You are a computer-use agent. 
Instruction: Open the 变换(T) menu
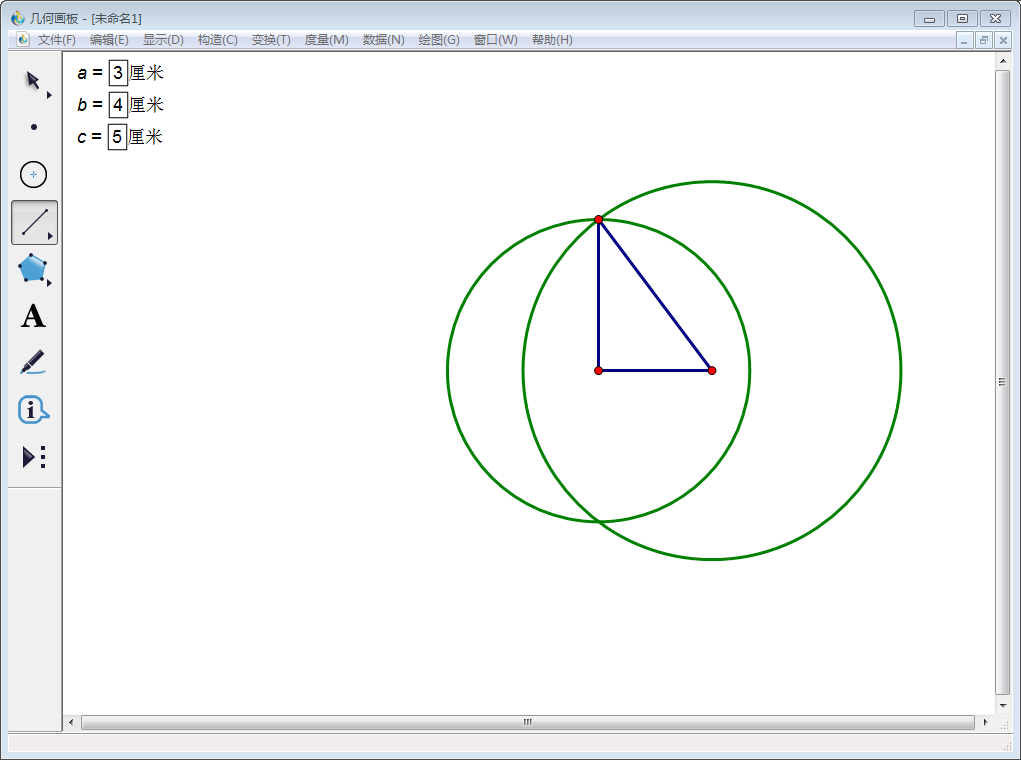(x=271, y=40)
